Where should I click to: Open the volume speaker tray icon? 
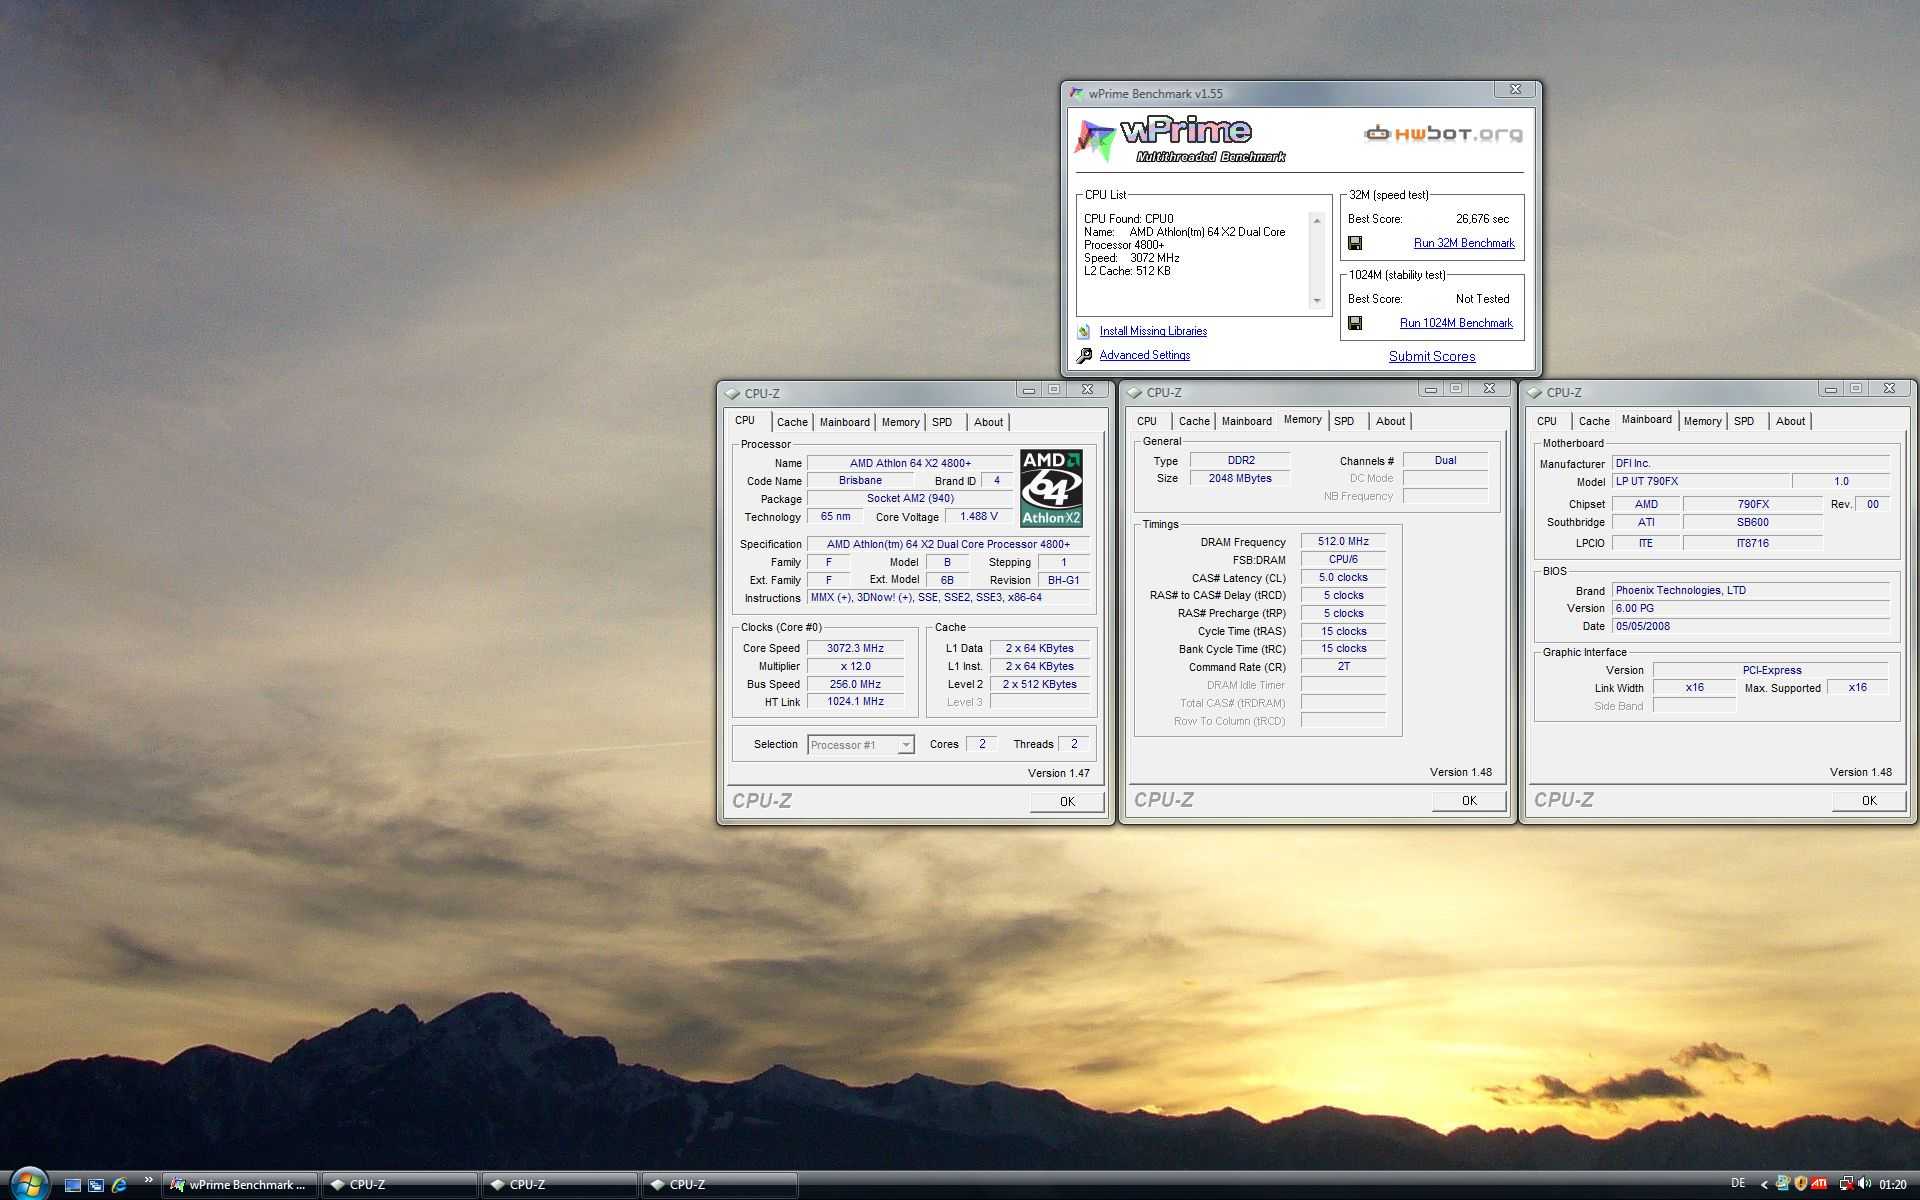coord(1864,1184)
